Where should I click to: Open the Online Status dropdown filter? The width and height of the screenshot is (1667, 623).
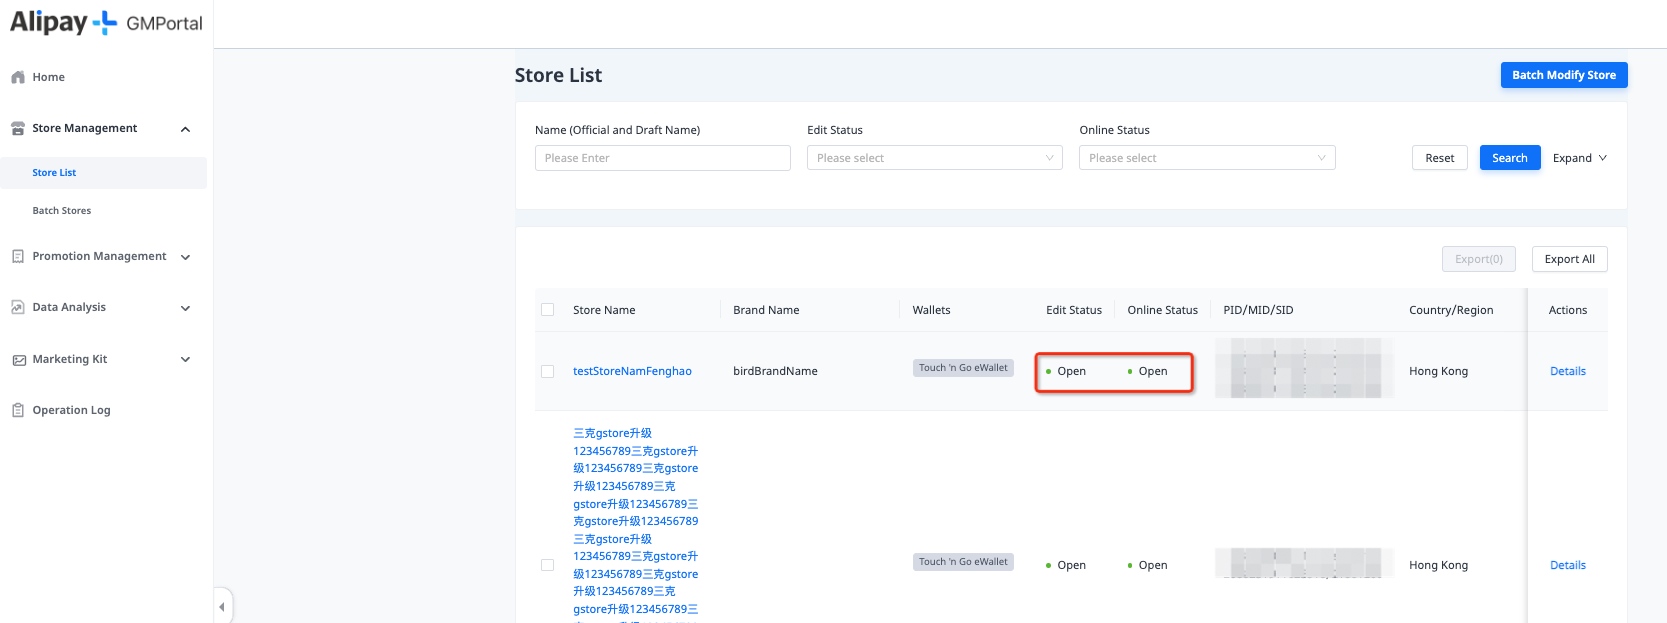point(1206,158)
